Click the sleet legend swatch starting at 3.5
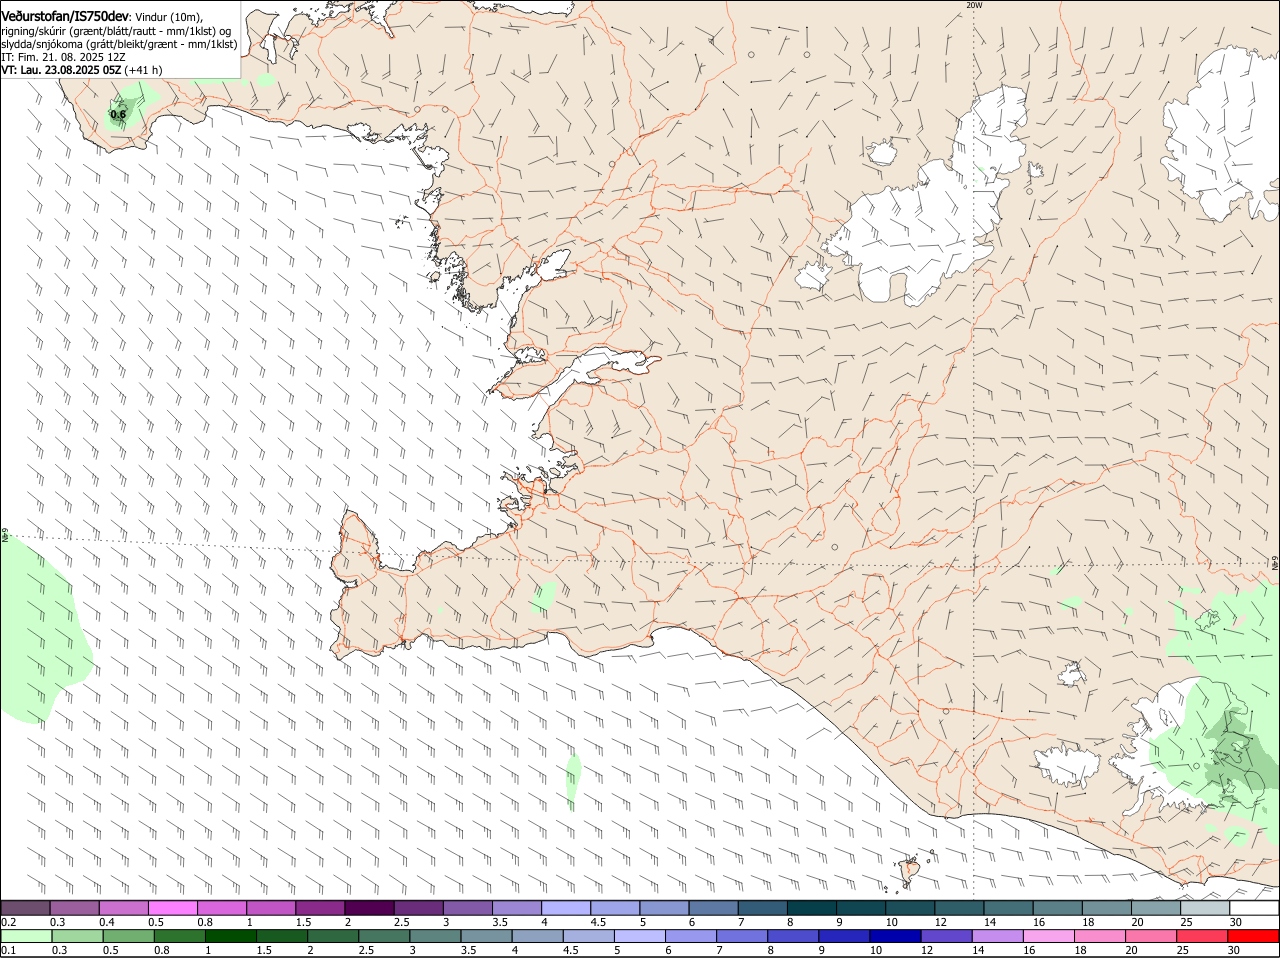Viewport: 1280px width, 958px height. click(x=516, y=908)
